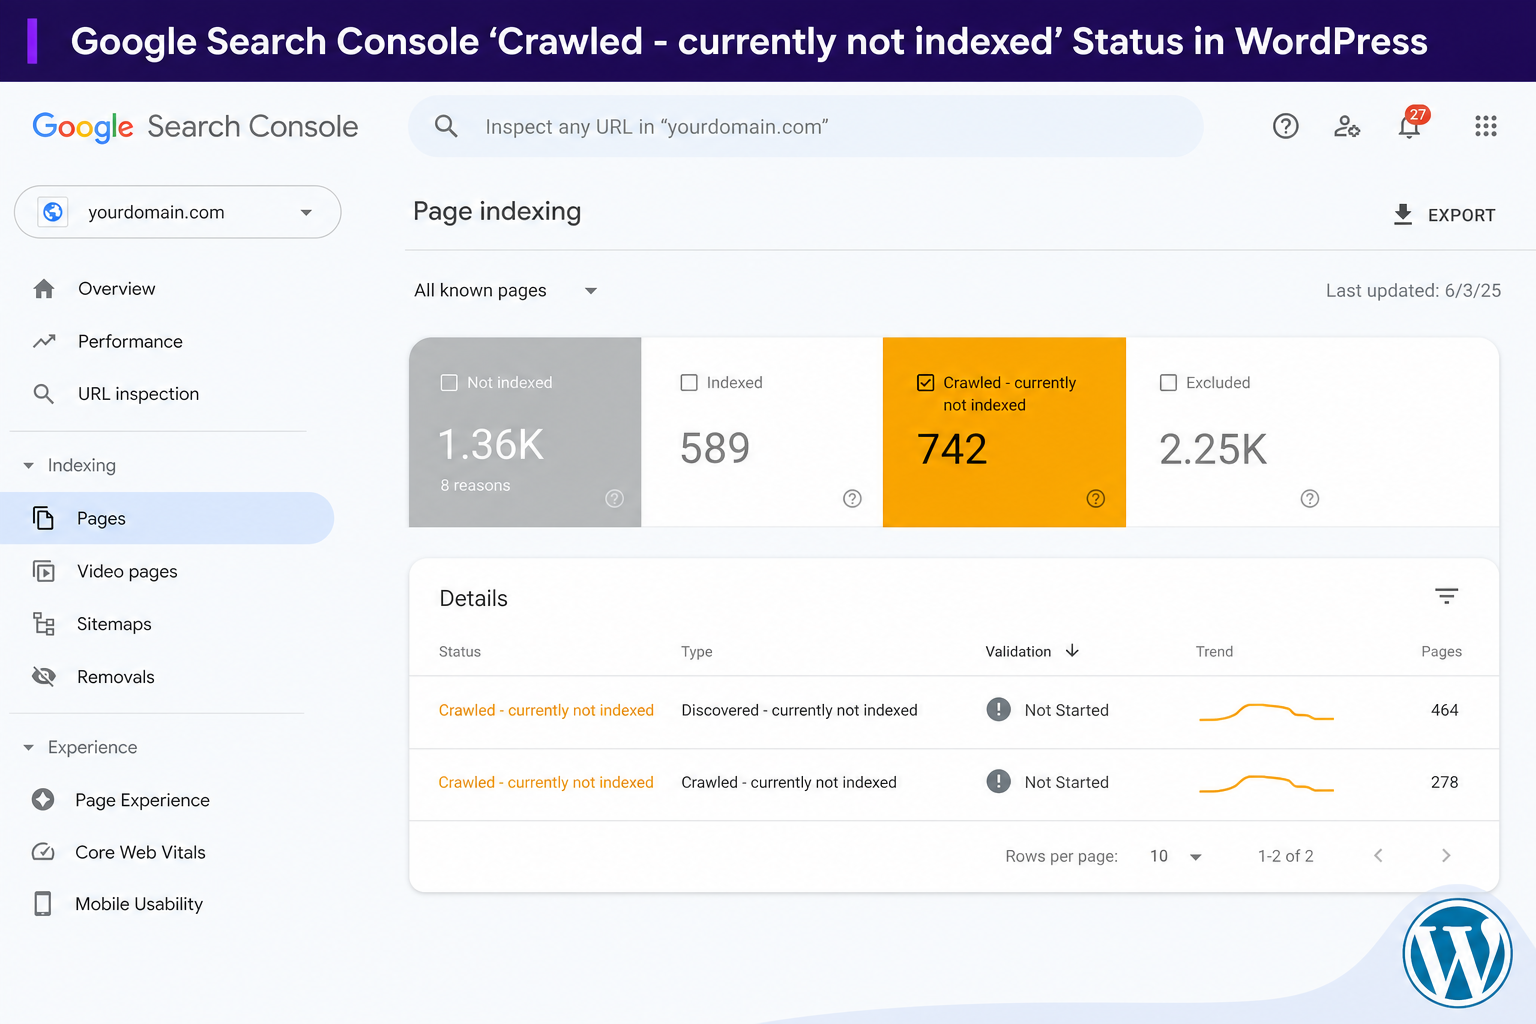Click the EXPORT button label
1536x1024 pixels.
(x=1461, y=215)
